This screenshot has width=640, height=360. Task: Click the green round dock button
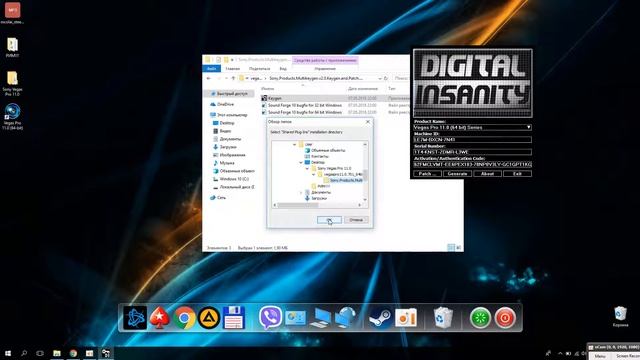(480, 318)
